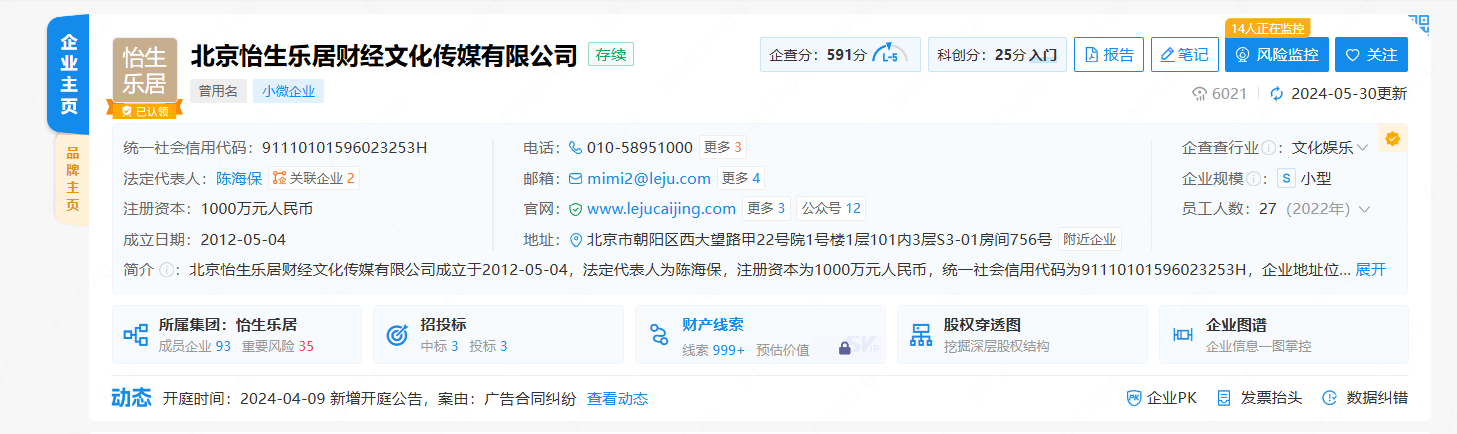Open the 科创分 25分 入门 badge
This screenshot has height=434, width=1457.
tap(997, 55)
